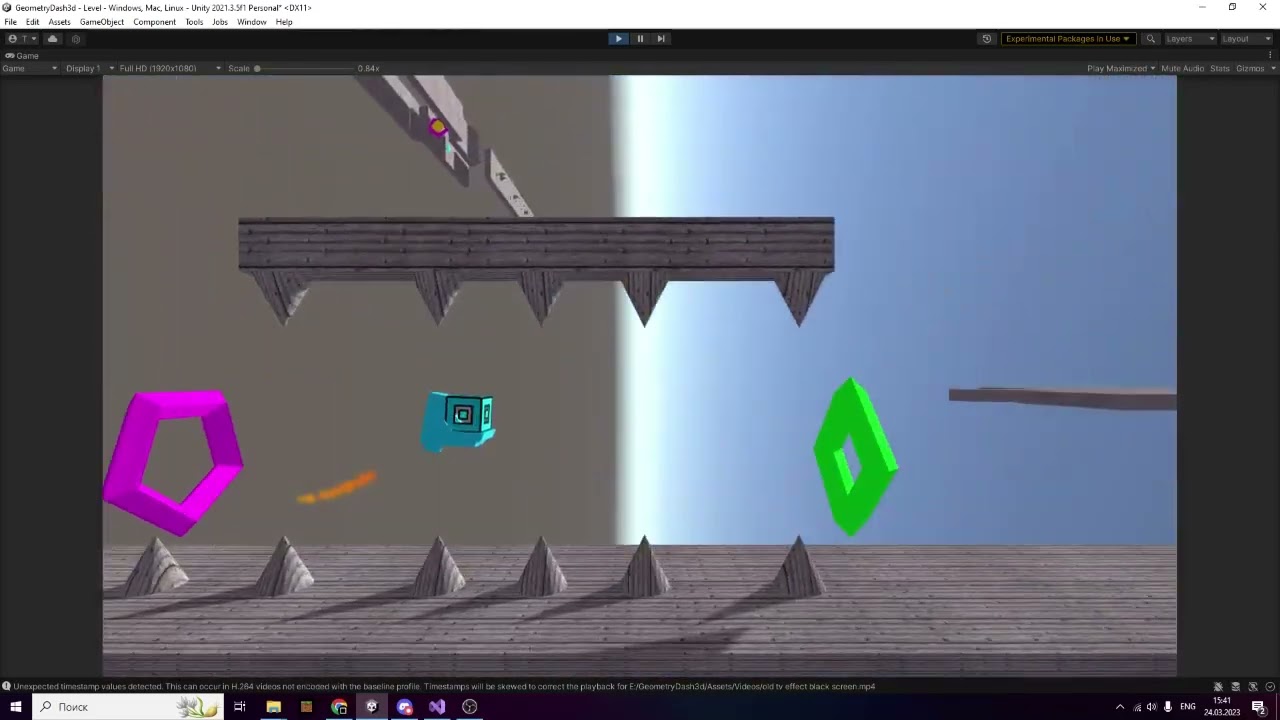Open the Tools menu
Image resolution: width=1280 pixels, height=720 pixels.
[194, 22]
